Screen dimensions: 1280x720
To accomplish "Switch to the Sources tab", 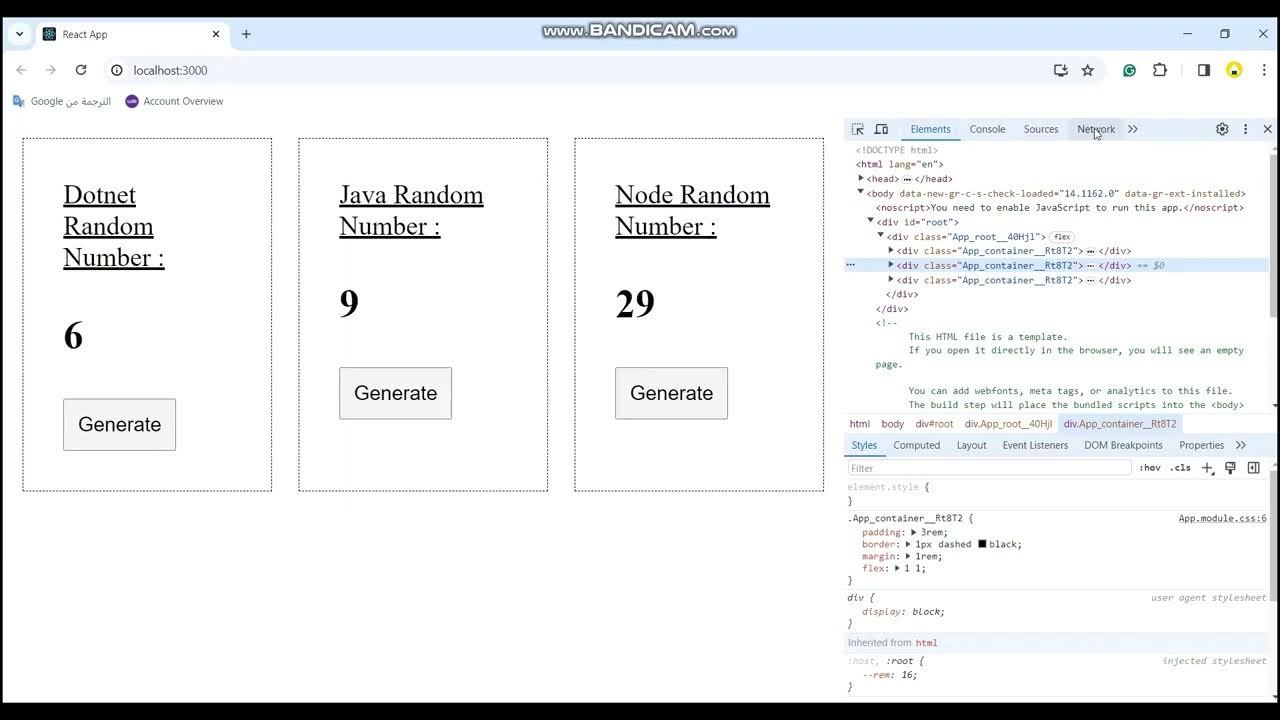I will coord(1041,129).
